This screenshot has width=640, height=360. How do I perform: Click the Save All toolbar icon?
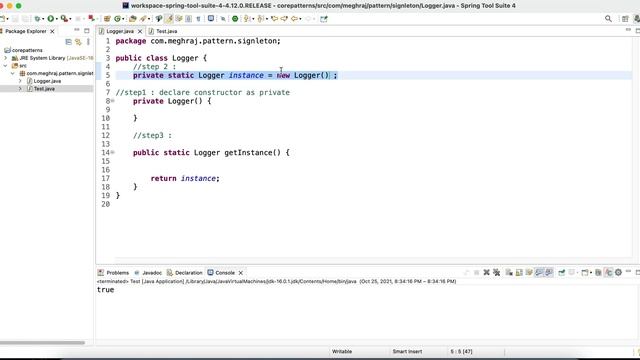point(25,19)
